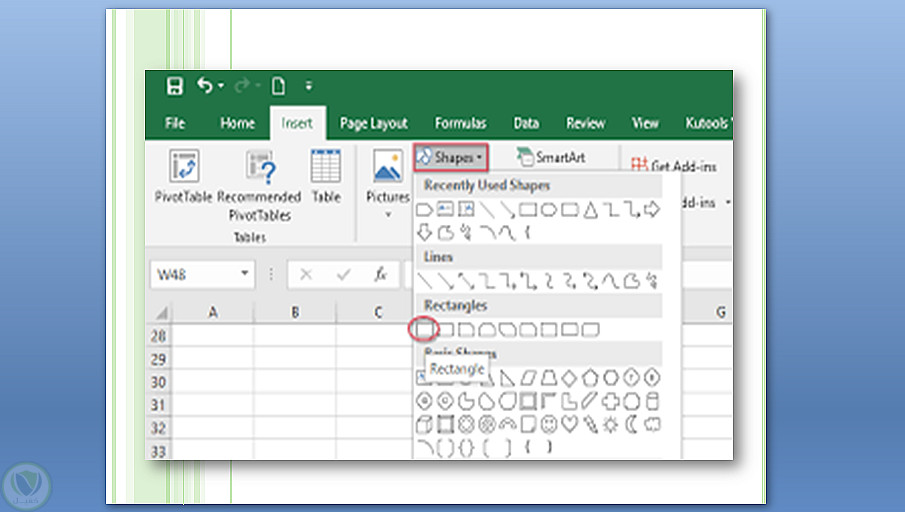Click the Undo arrow icon
The width and height of the screenshot is (905, 512).
click(x=204, y=85)
